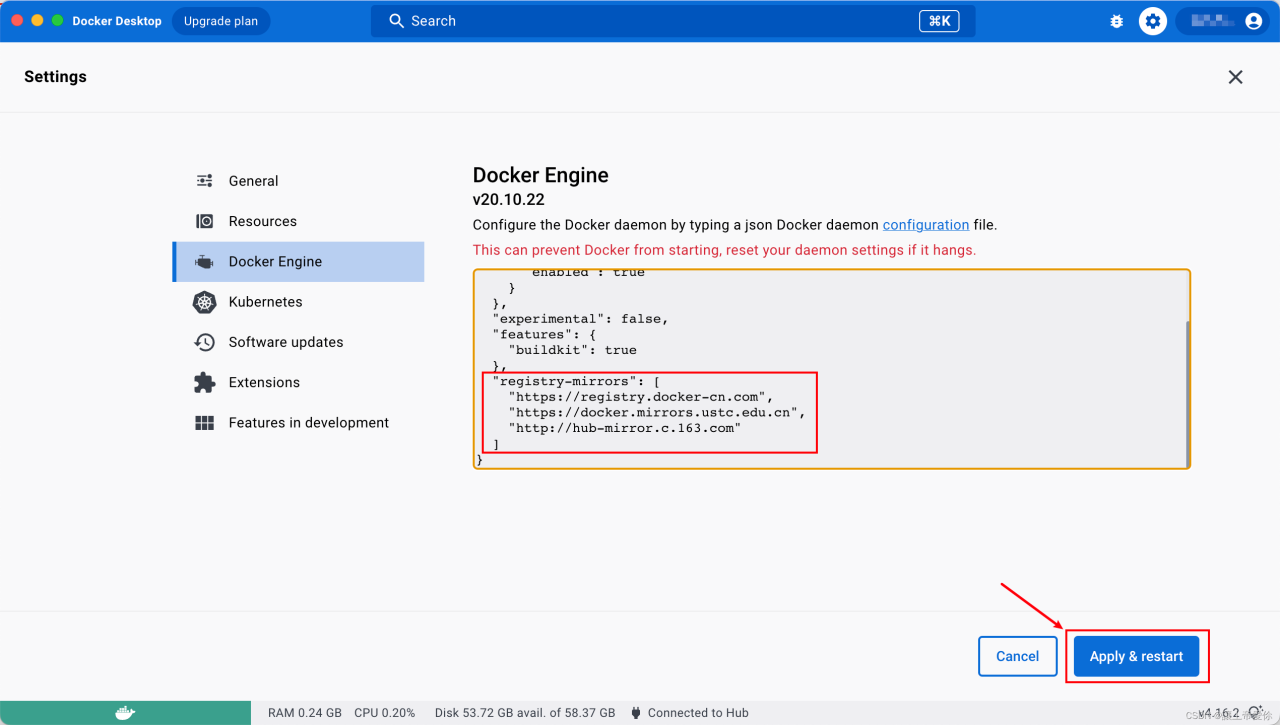Screen dimensions: 1280x725
Task: Select the Docker Engine settings tab
Action: (x=275, y=262)
